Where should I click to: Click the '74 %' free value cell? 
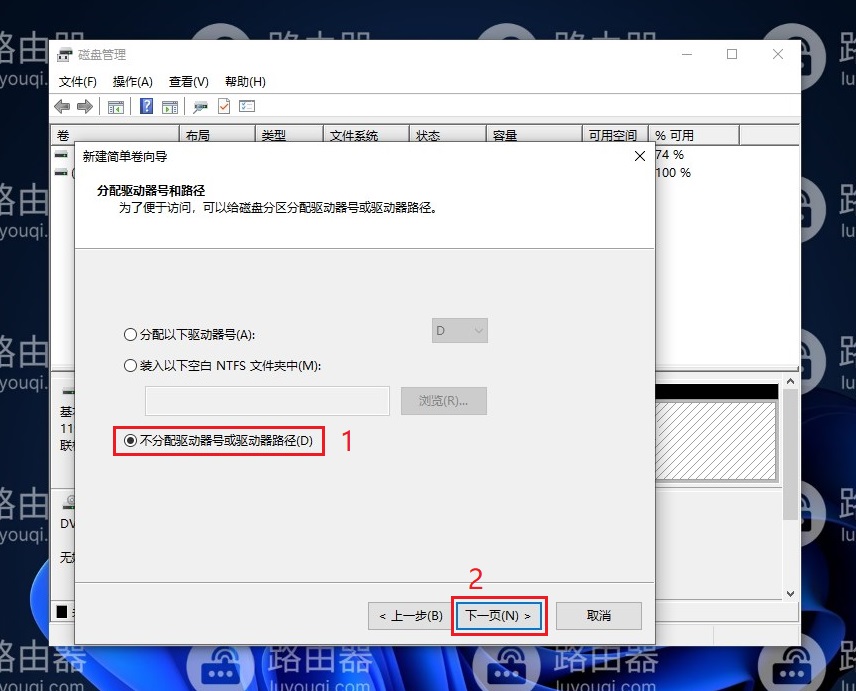point(670,154)
